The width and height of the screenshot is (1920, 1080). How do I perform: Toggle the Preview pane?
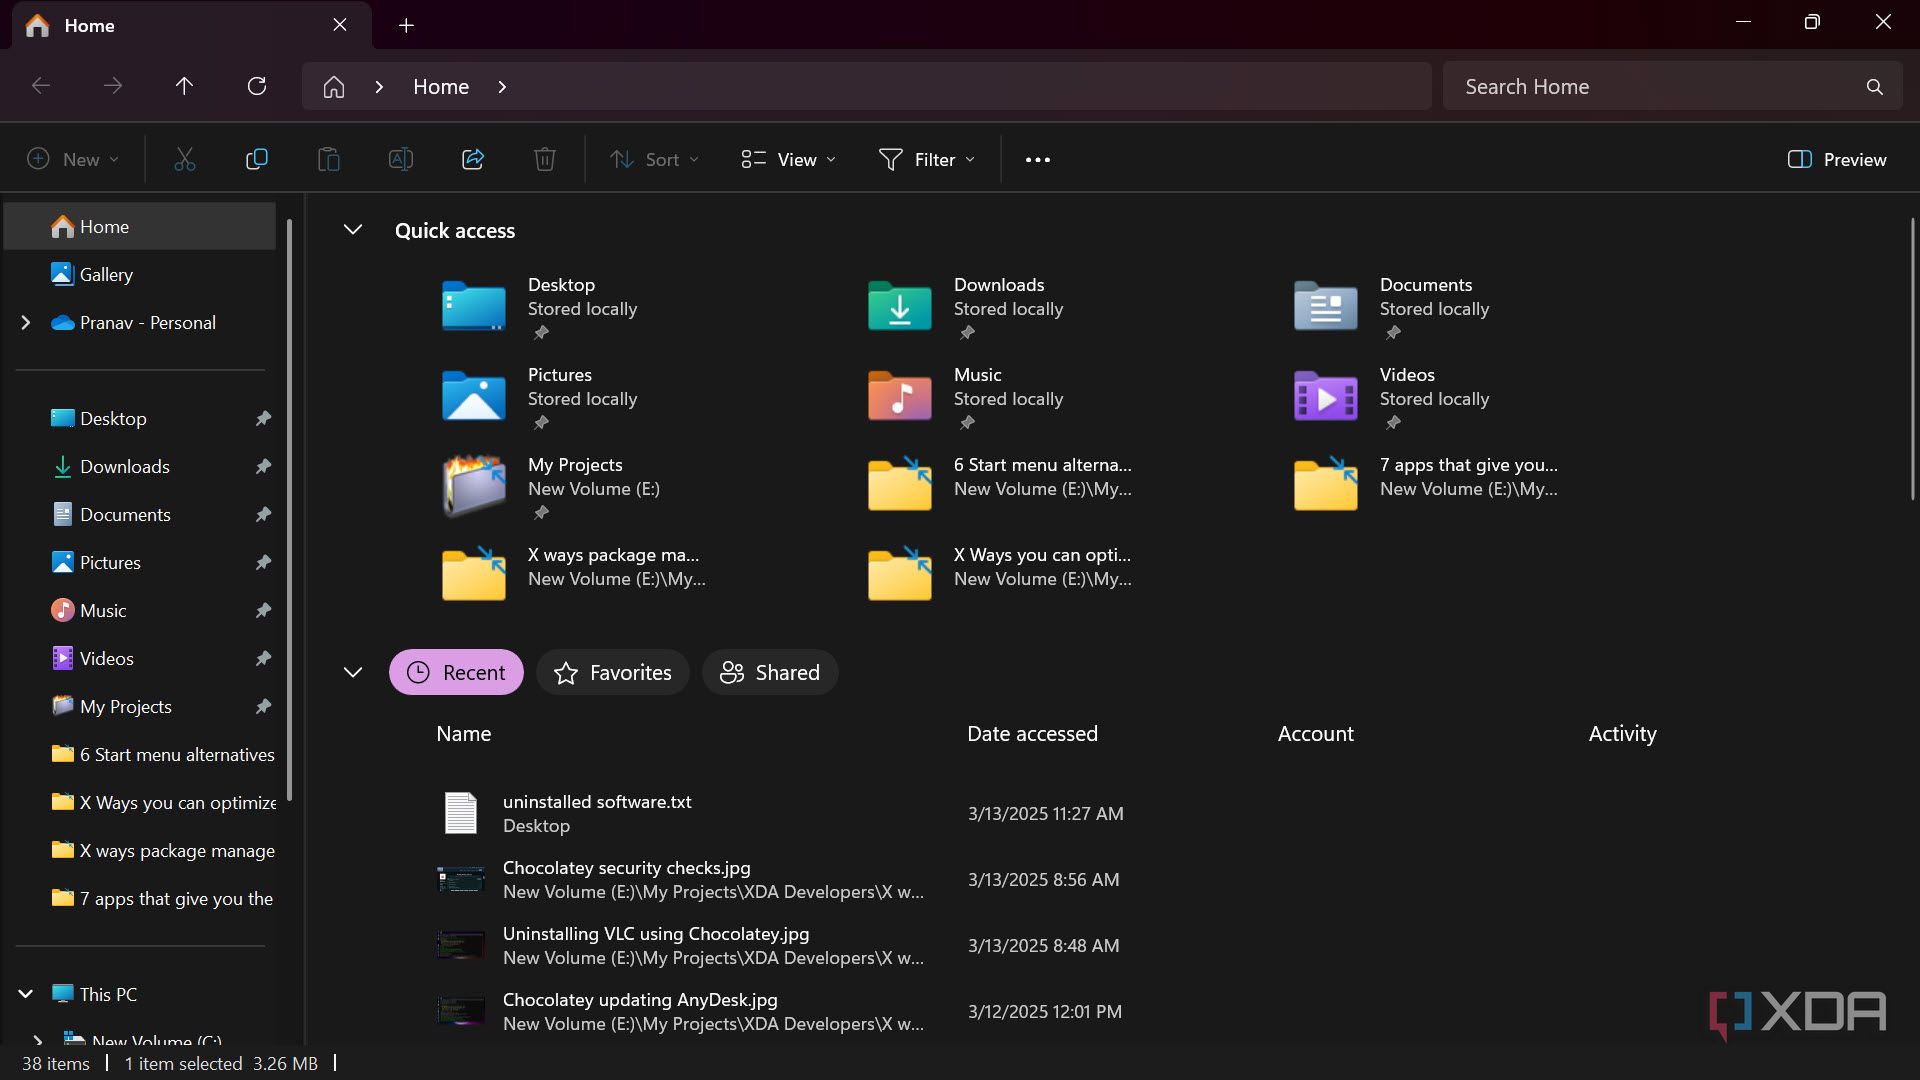(1837, 159)
